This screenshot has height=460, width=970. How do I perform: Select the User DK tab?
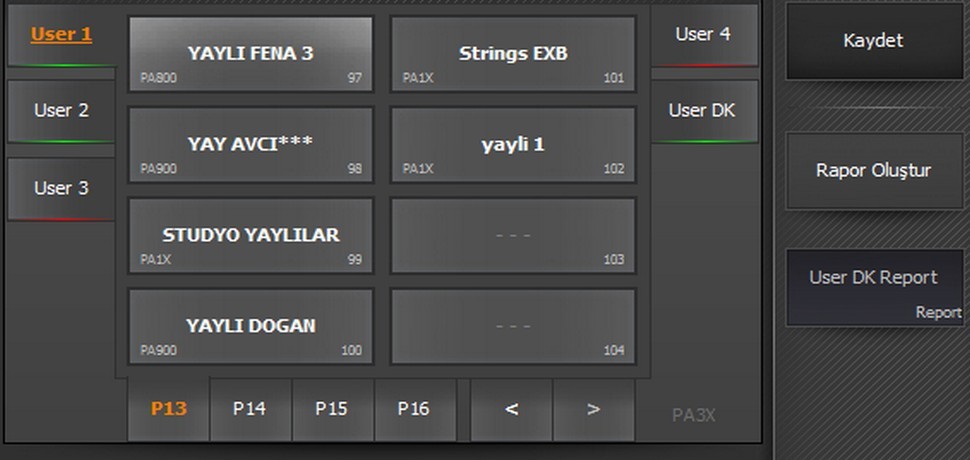pos(702,111)
